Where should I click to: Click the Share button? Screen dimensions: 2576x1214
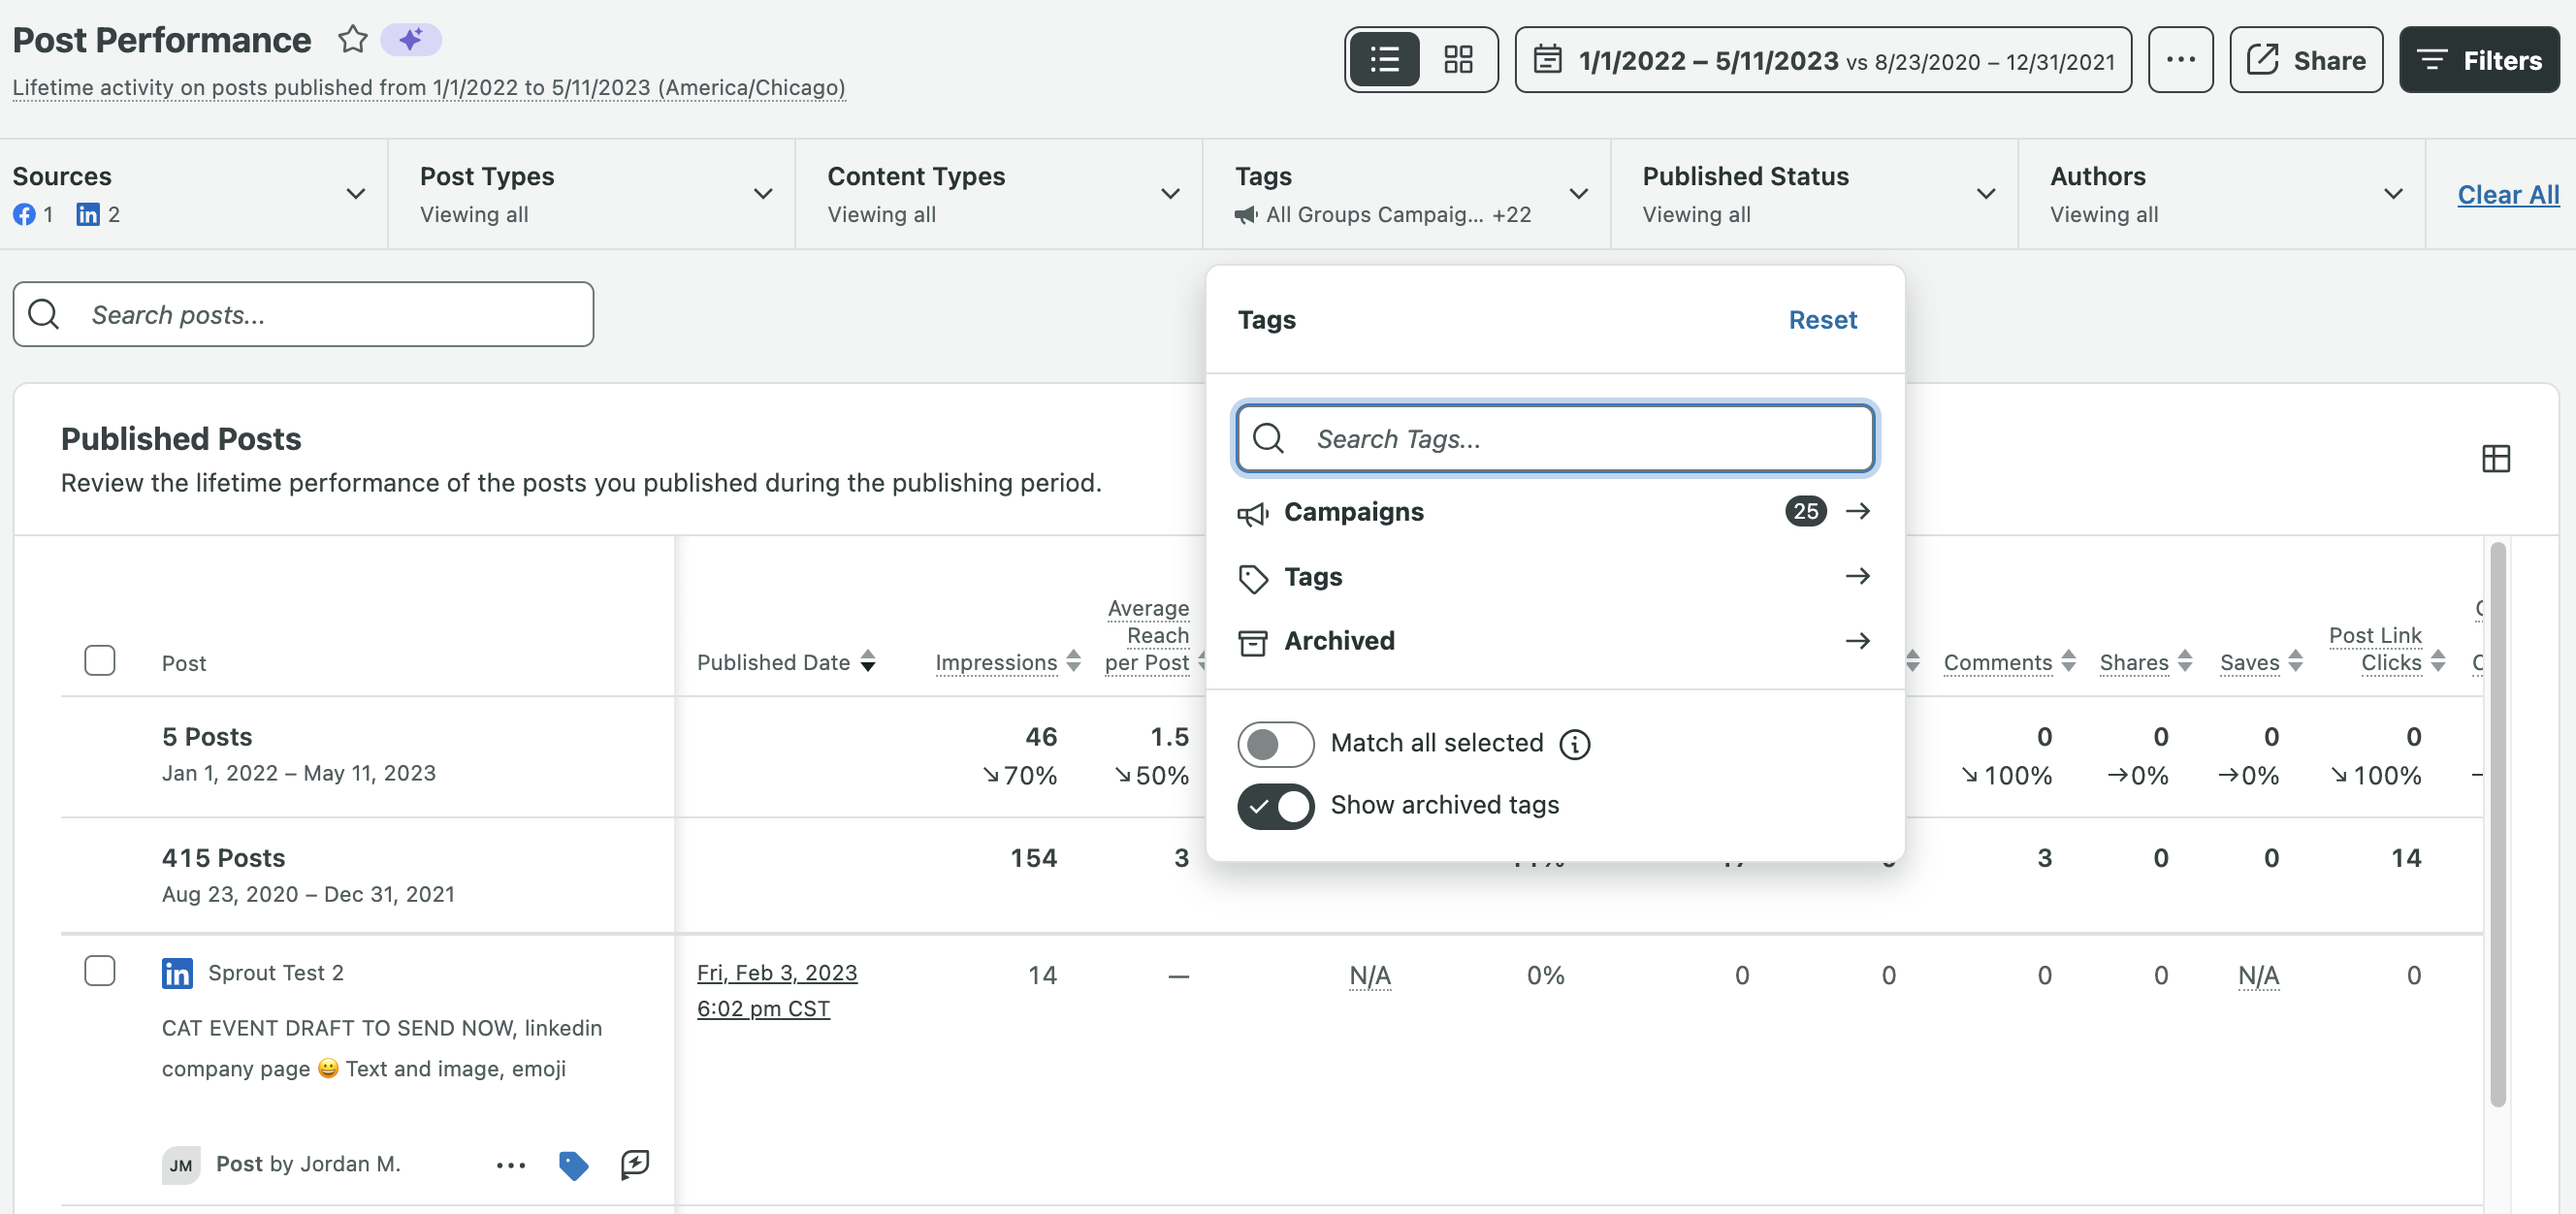pos(2306,60)
